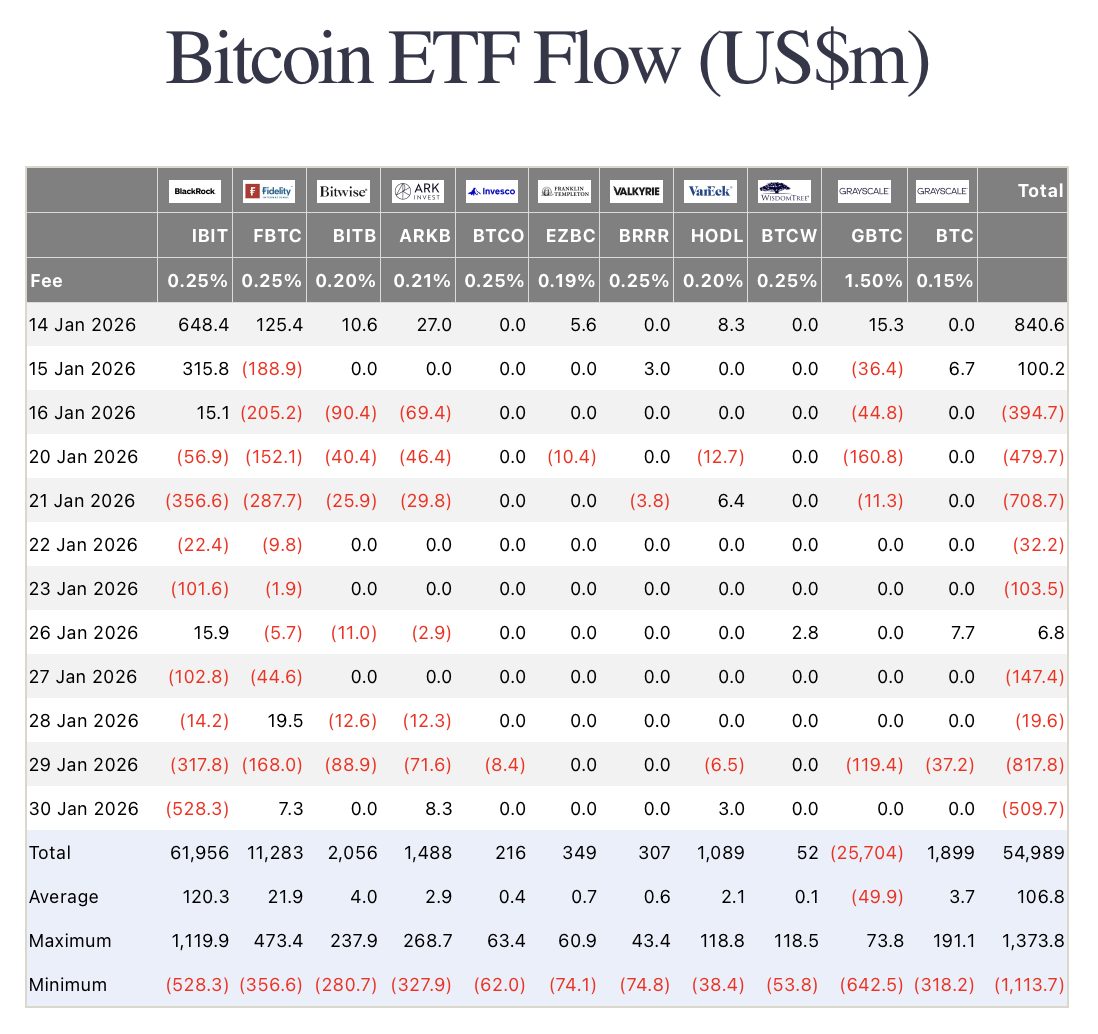Click the Bitwise logo icon
This screenshot has width=1098, height=1034.
(343, 191)
